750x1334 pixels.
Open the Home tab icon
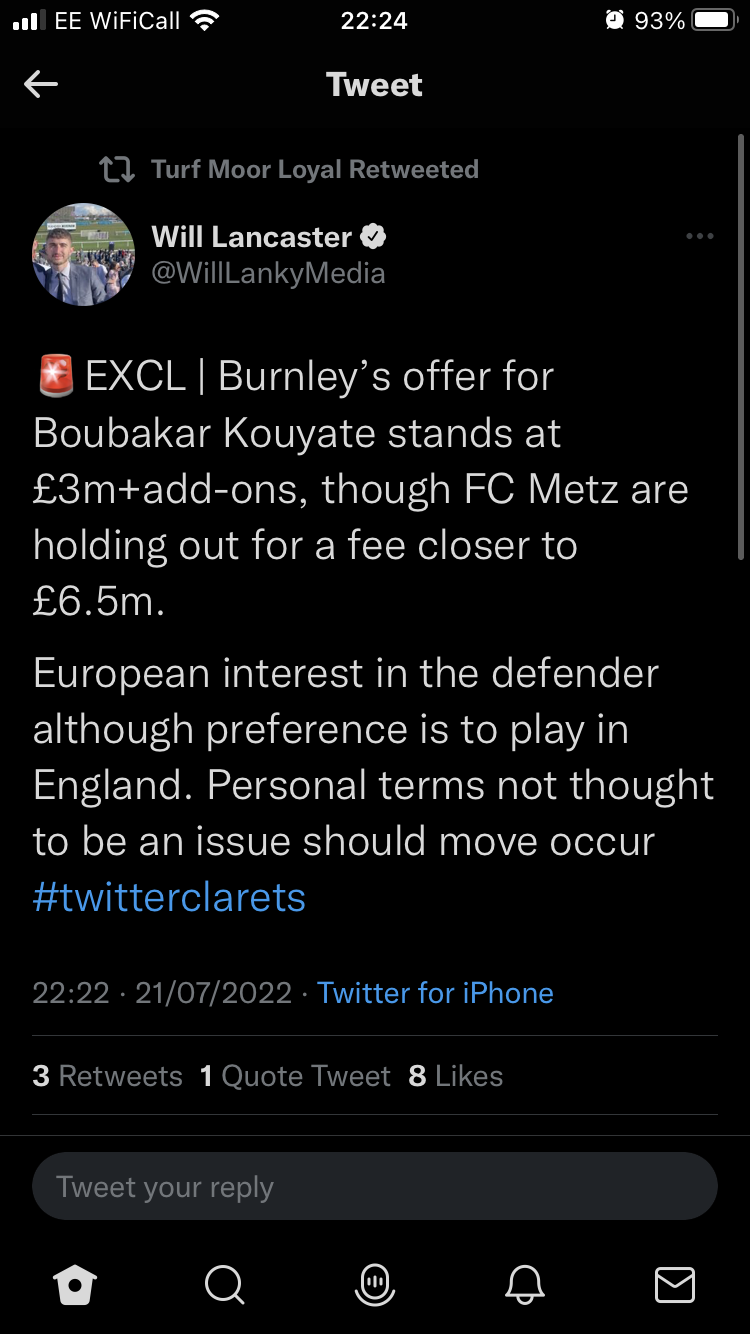click(76, 1284)
